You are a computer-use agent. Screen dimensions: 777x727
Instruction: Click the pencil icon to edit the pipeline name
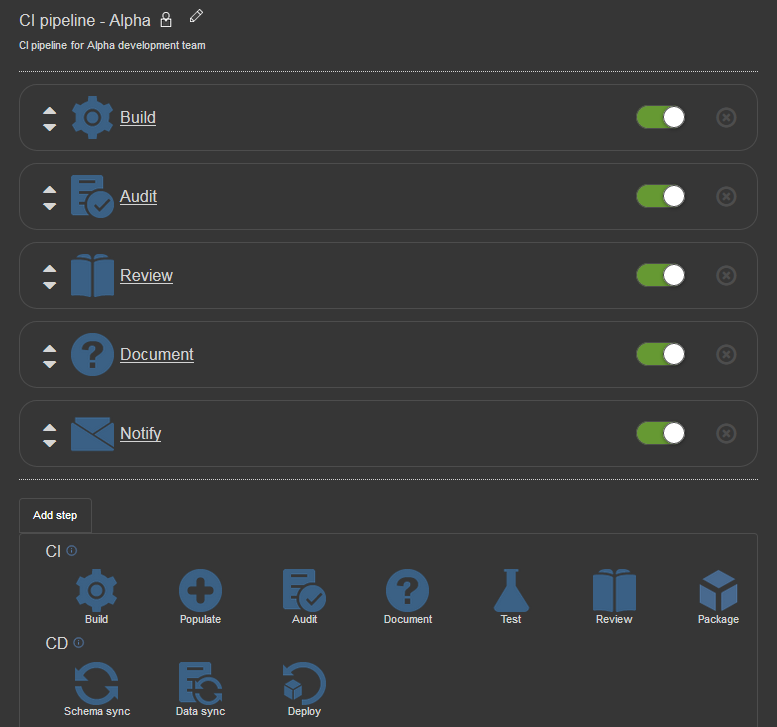(x=196, y=16)
